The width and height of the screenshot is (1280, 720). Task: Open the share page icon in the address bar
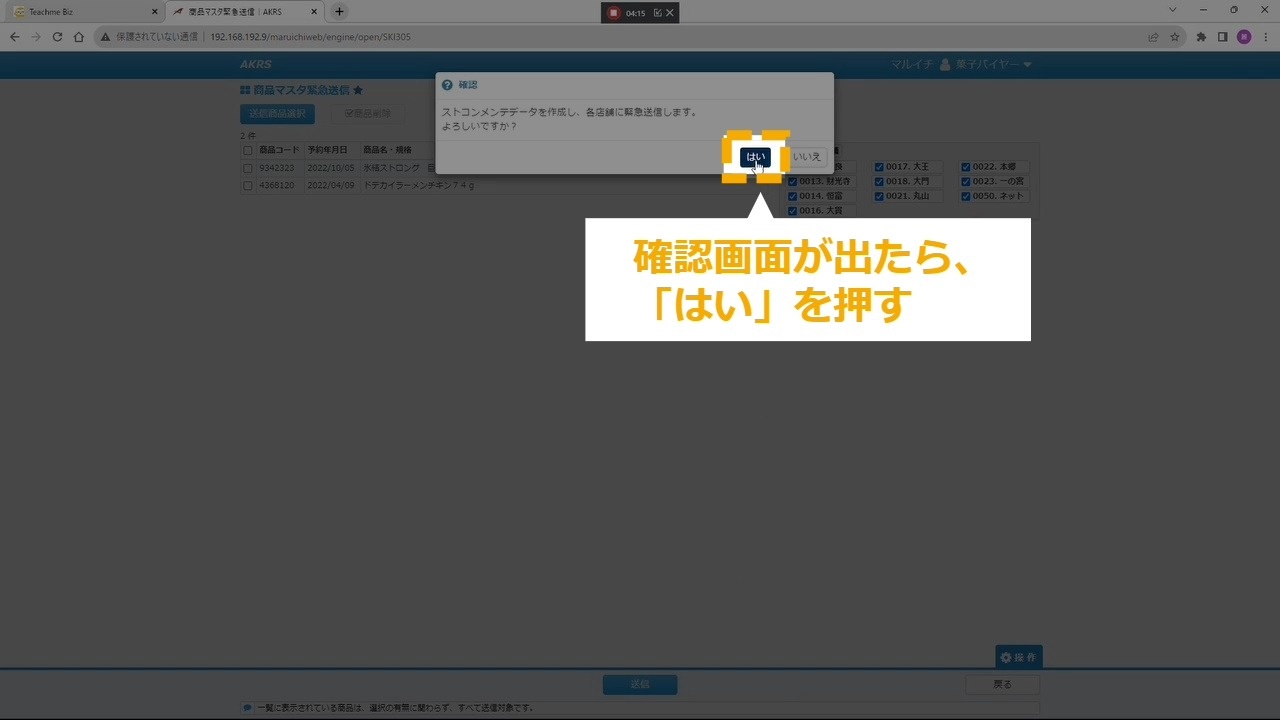click(x=1153, y=37)
